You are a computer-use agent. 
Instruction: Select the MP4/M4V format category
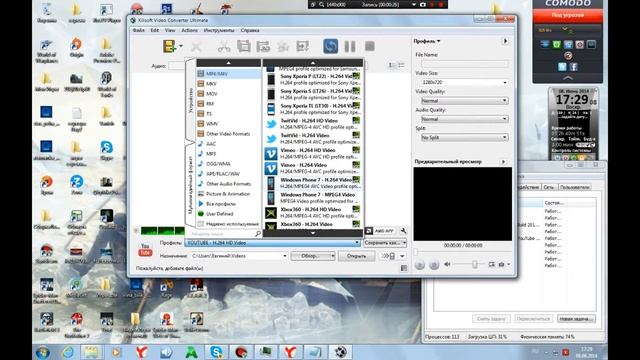[229, 73]
